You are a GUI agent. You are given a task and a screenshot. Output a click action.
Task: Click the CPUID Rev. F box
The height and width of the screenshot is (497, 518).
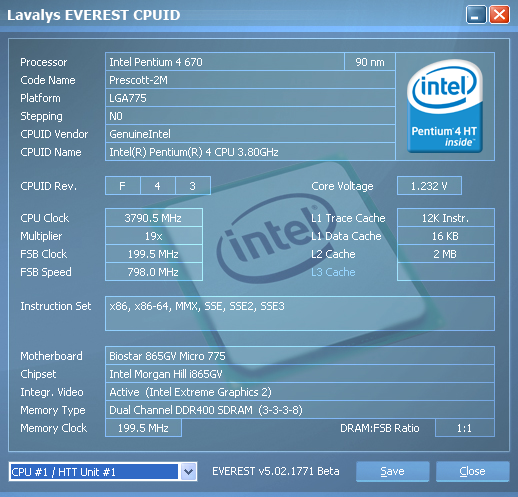(123, 186)
